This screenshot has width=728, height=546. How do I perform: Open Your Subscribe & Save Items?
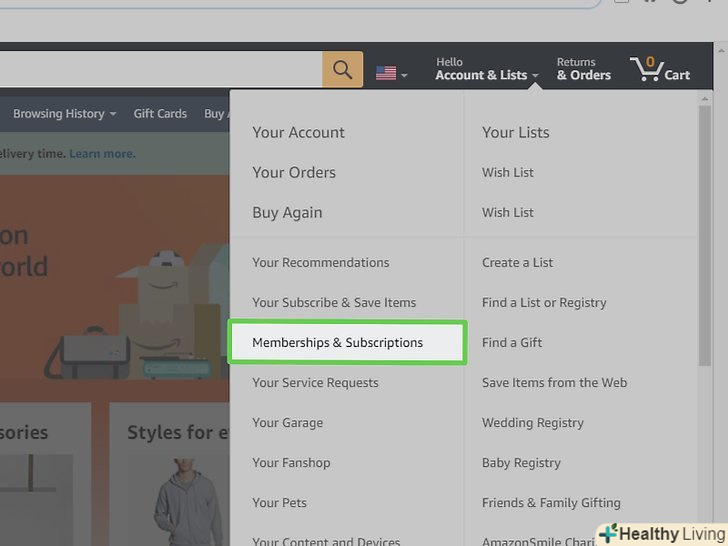point(334,303)
